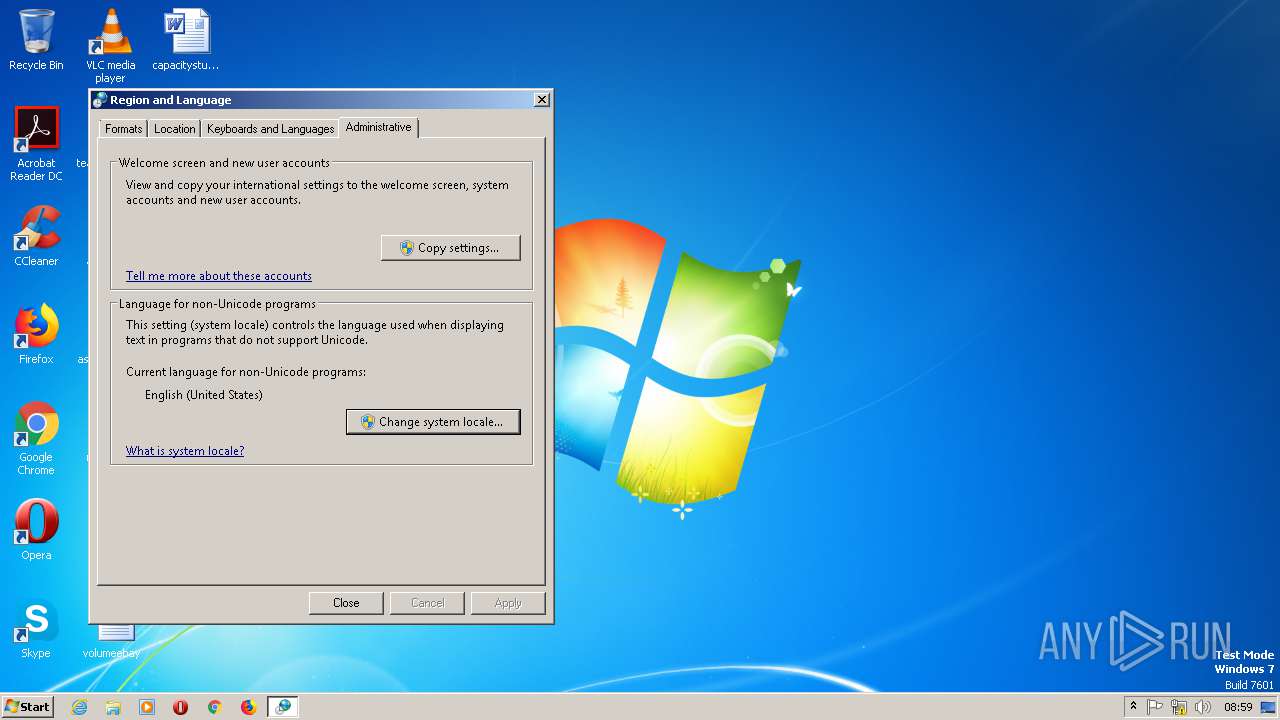Launch Firefox from the taskbar
Screen dimensions: 1280x720
coord(248,707)
